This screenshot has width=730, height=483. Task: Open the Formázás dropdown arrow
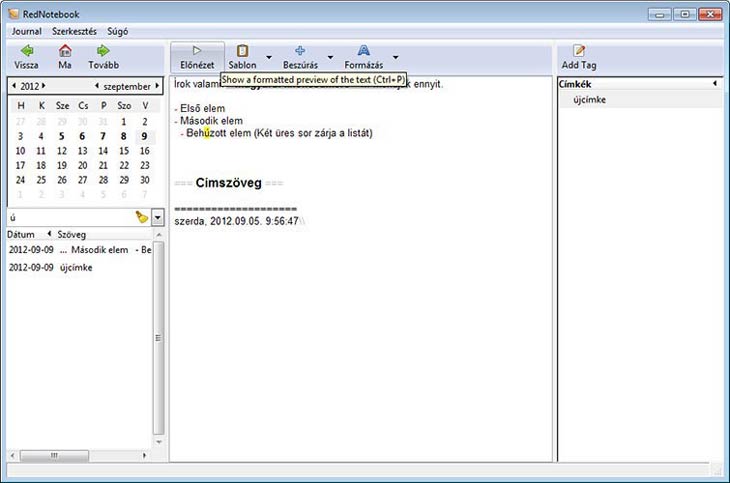coord(396,57)
